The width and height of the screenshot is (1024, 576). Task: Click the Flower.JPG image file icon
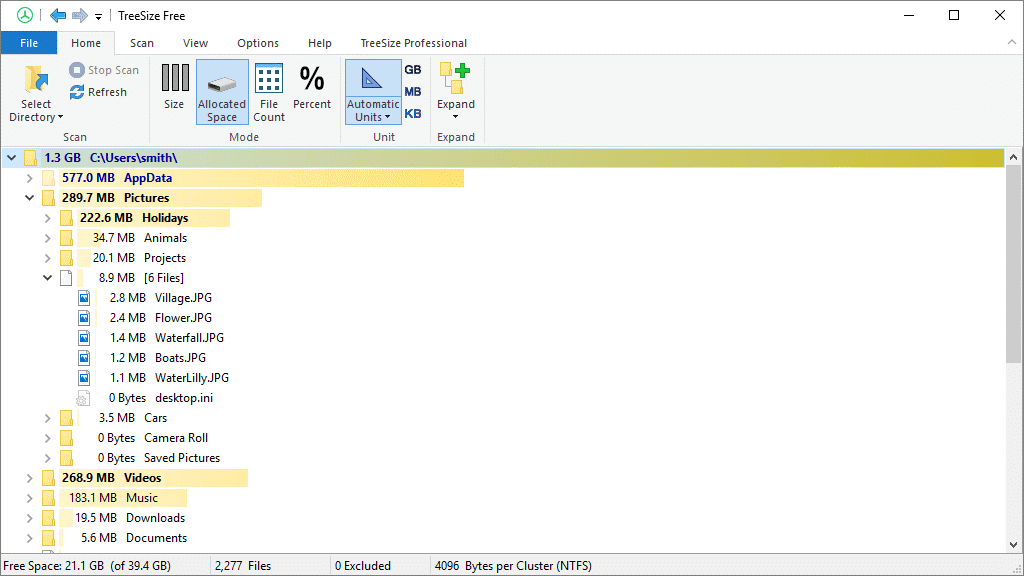pyautogui.click(x=84, y=318)
